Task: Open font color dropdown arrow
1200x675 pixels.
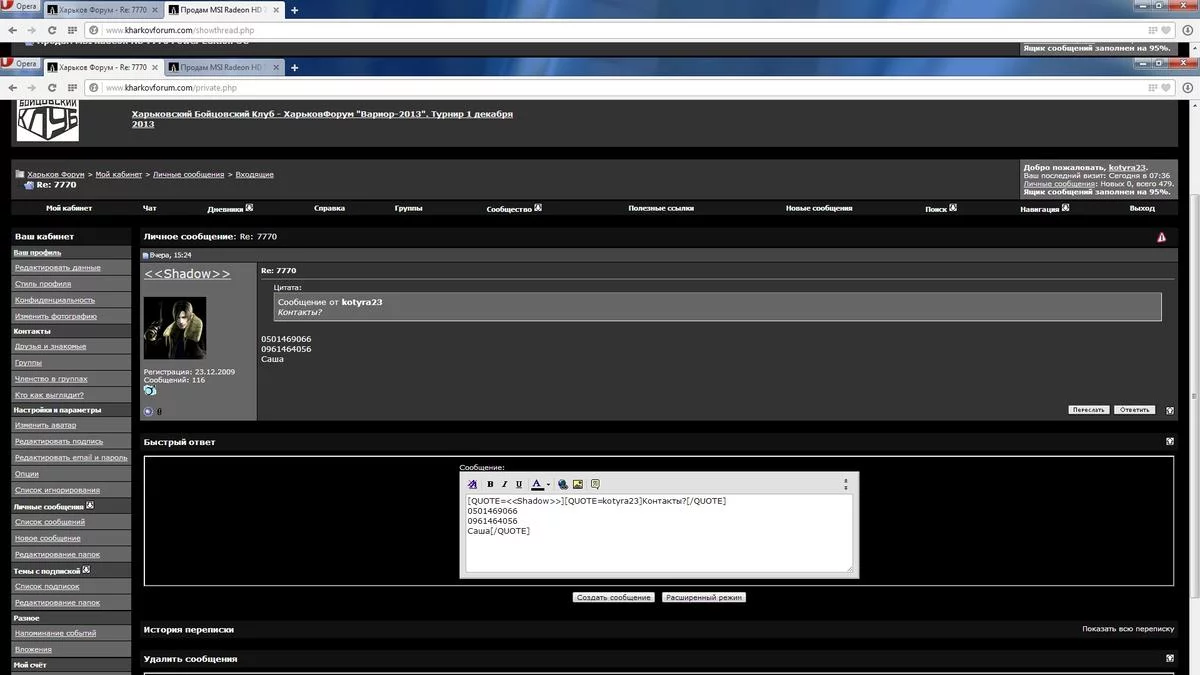Action: [548, 484]
